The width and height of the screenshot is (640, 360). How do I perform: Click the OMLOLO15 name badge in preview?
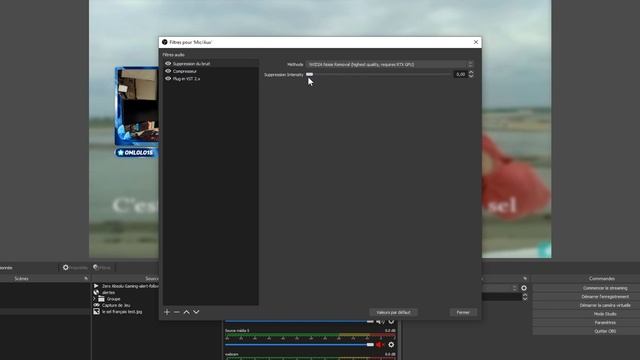coord(136,153)
